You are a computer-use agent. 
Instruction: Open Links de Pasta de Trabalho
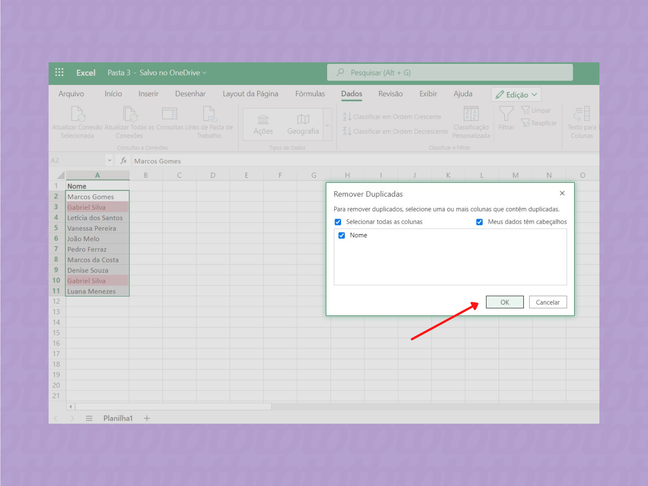point(209,114)
